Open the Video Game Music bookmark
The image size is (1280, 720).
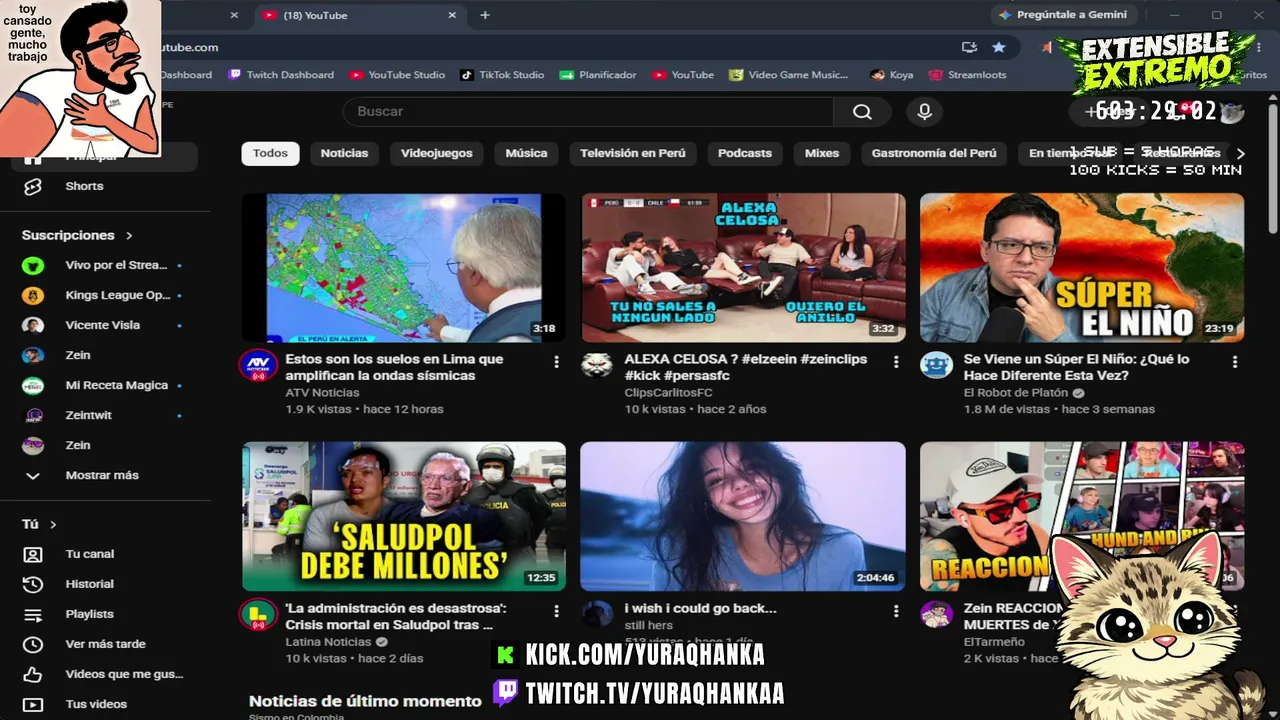(x=788, y=75)
